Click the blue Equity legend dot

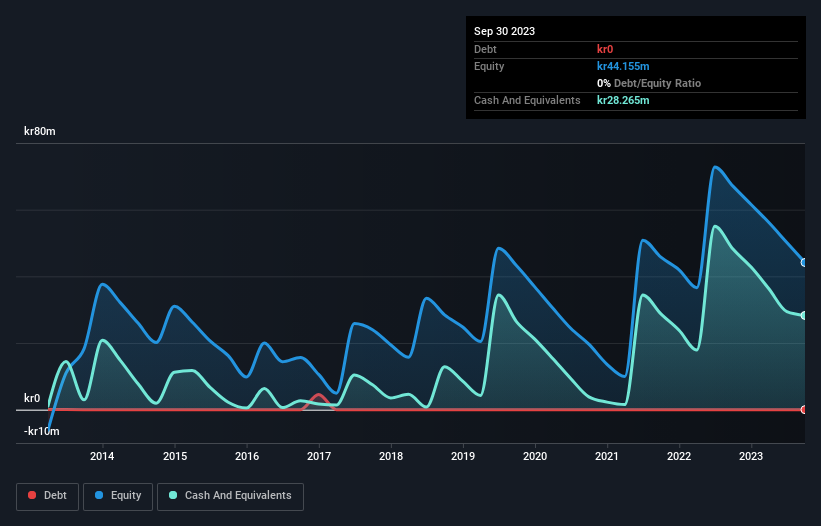pos(98,495)
